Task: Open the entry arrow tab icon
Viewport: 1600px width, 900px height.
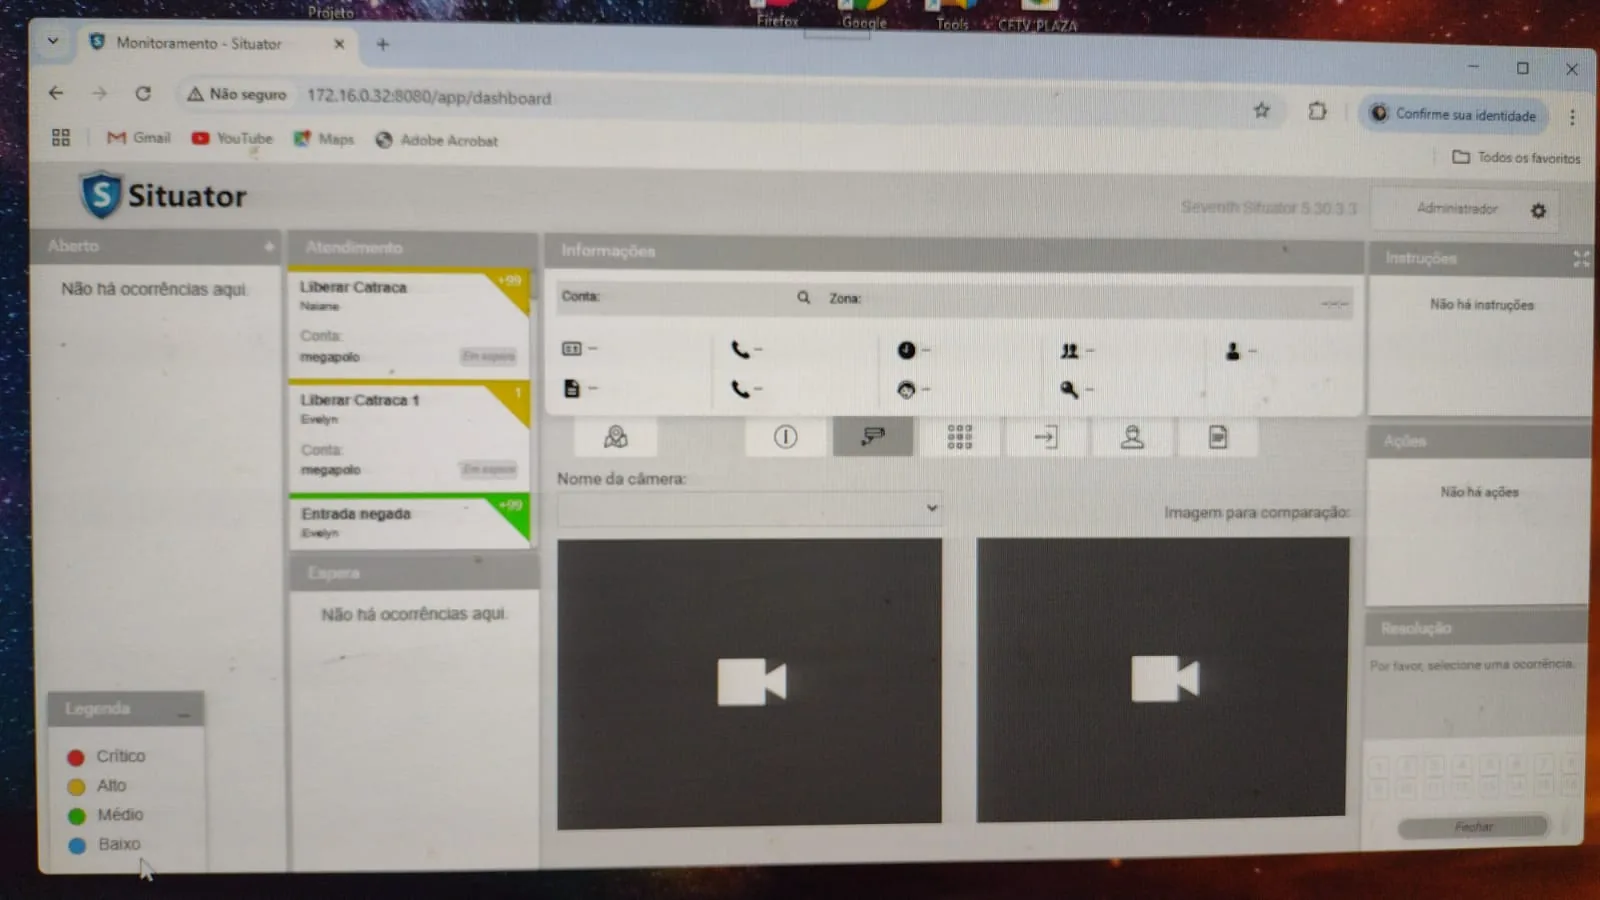Action: point(1046,437)
